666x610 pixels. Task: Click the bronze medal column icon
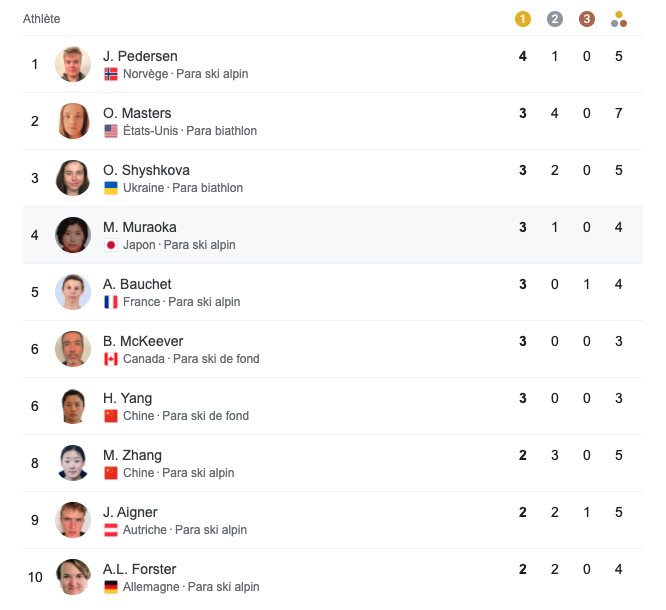click(587, 19)
